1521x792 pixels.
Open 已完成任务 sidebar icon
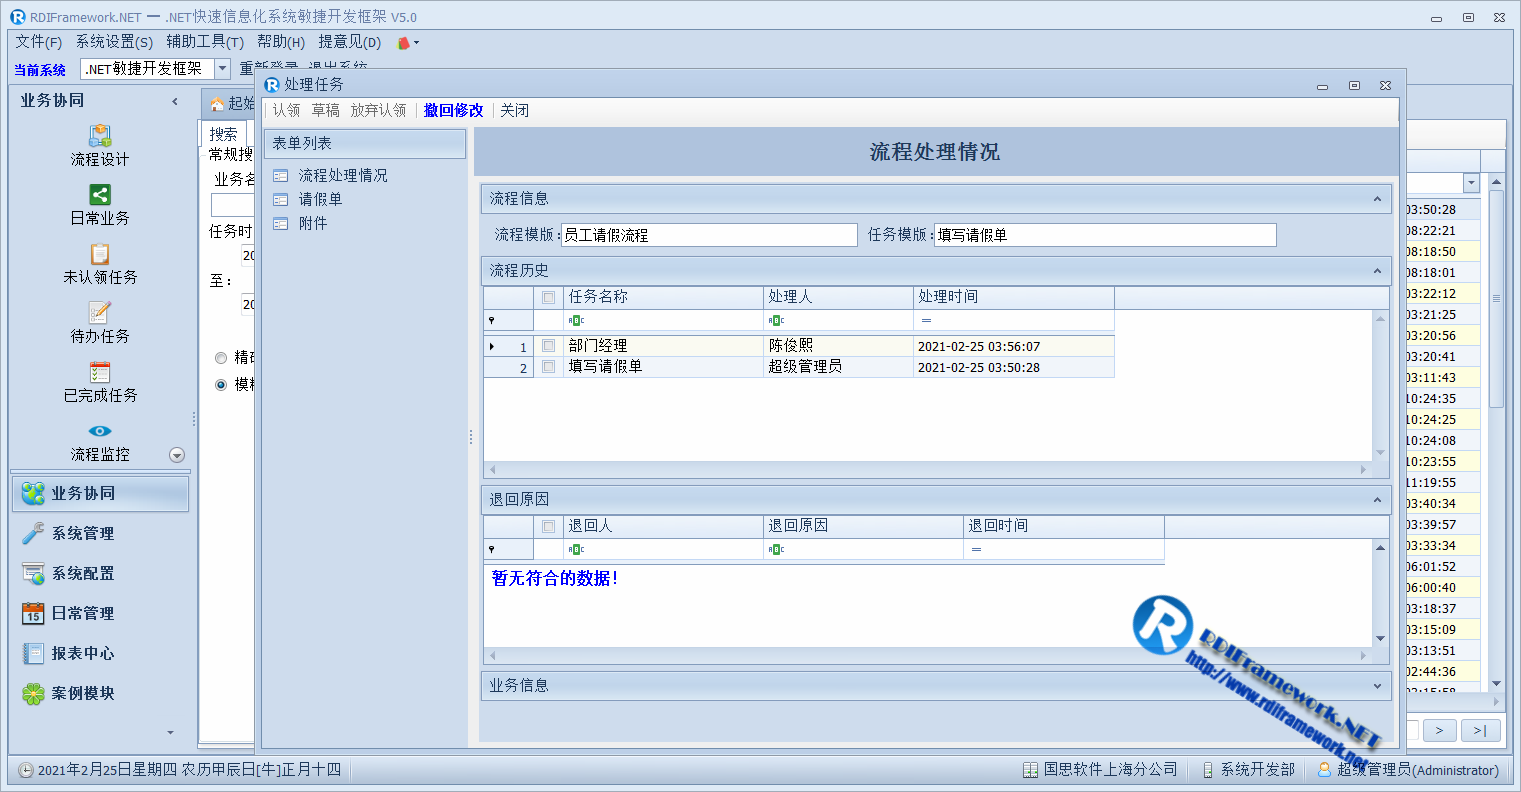pos(100,382)
